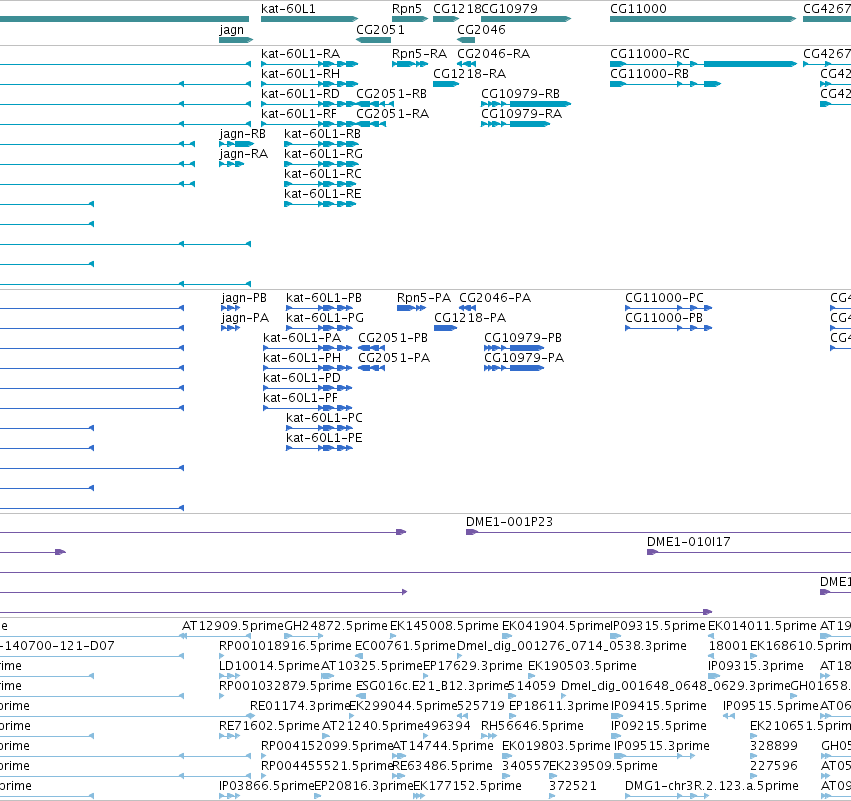Click protein kat-60L1-PD
This screenshot has height=801, width=851.
[x=302, y=378]
